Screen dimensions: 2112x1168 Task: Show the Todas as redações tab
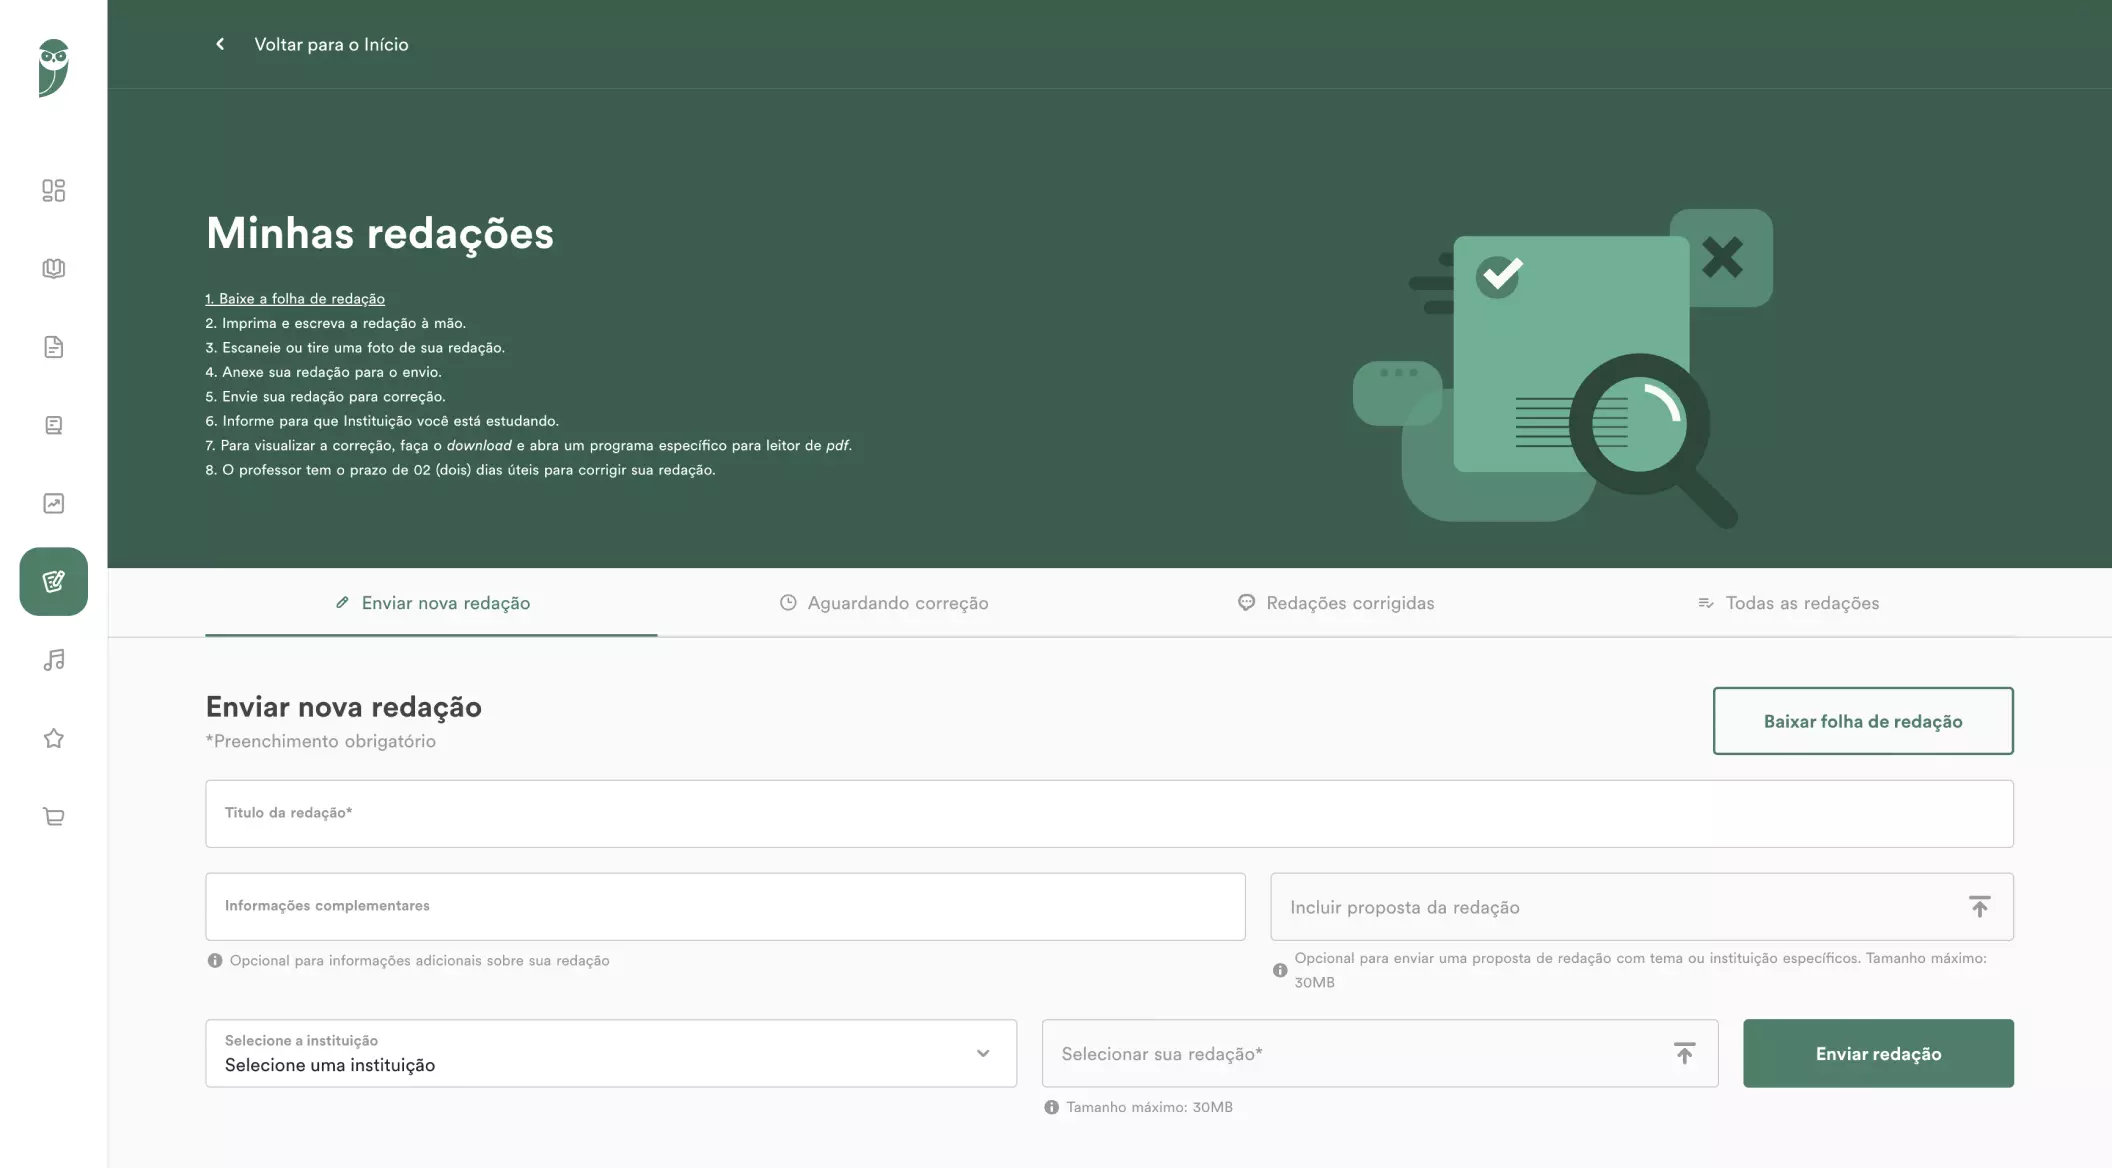[1788, 603]
